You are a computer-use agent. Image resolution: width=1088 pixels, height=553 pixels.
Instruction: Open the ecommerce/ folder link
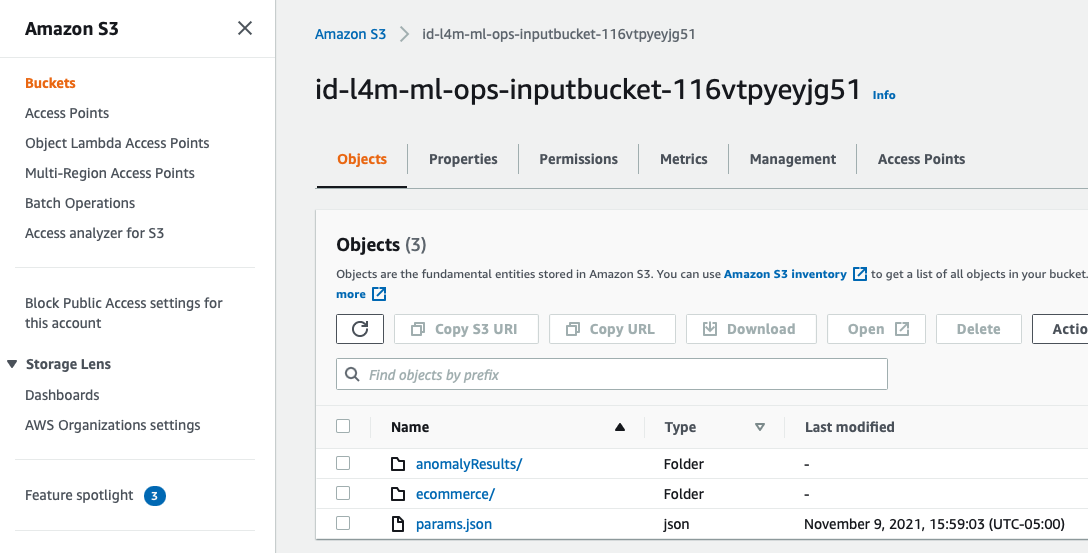[455, 494]
